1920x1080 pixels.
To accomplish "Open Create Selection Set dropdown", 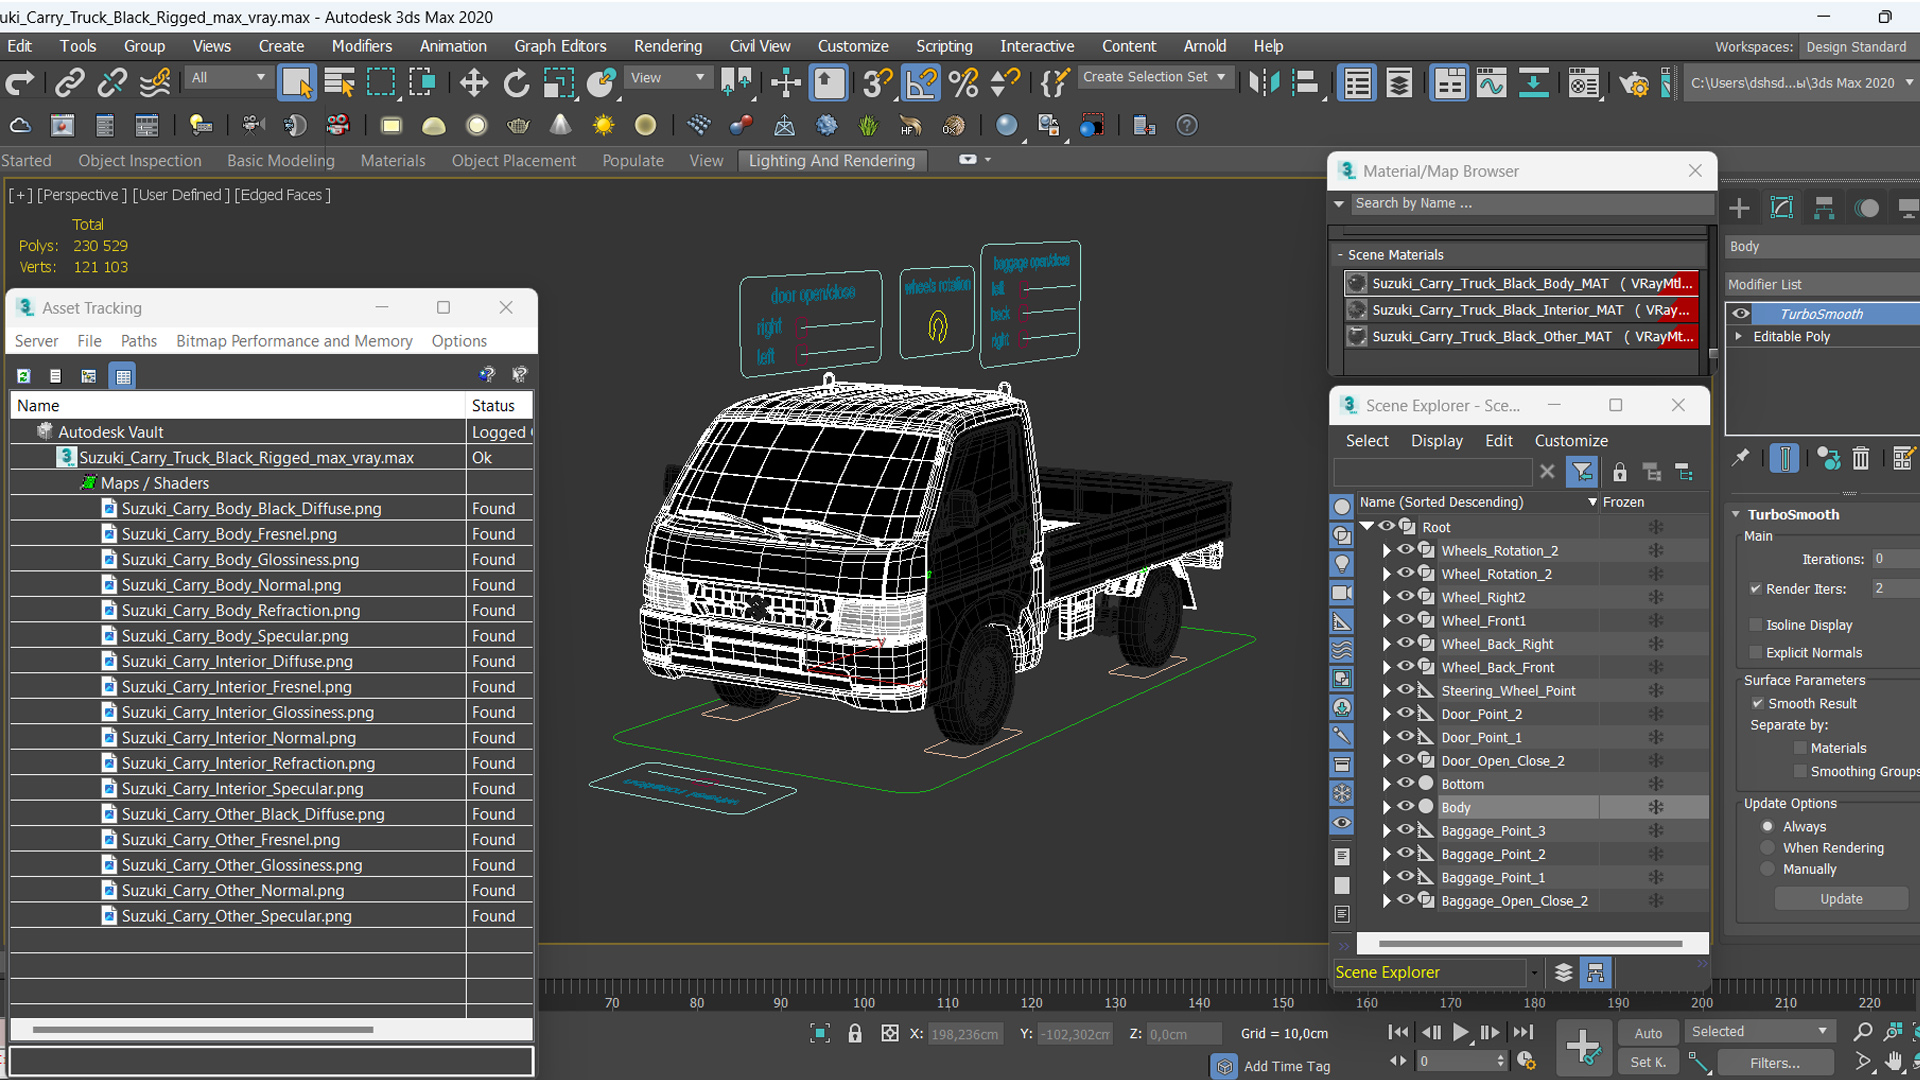I will tap(1155, 77).
